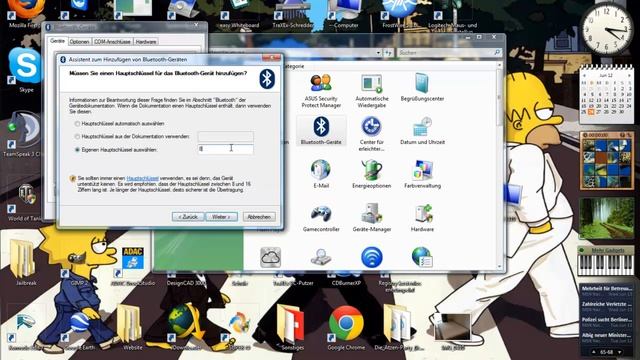Switch to the Hardware tab
This screenshot has height=360, width=640.
[146, 42]
